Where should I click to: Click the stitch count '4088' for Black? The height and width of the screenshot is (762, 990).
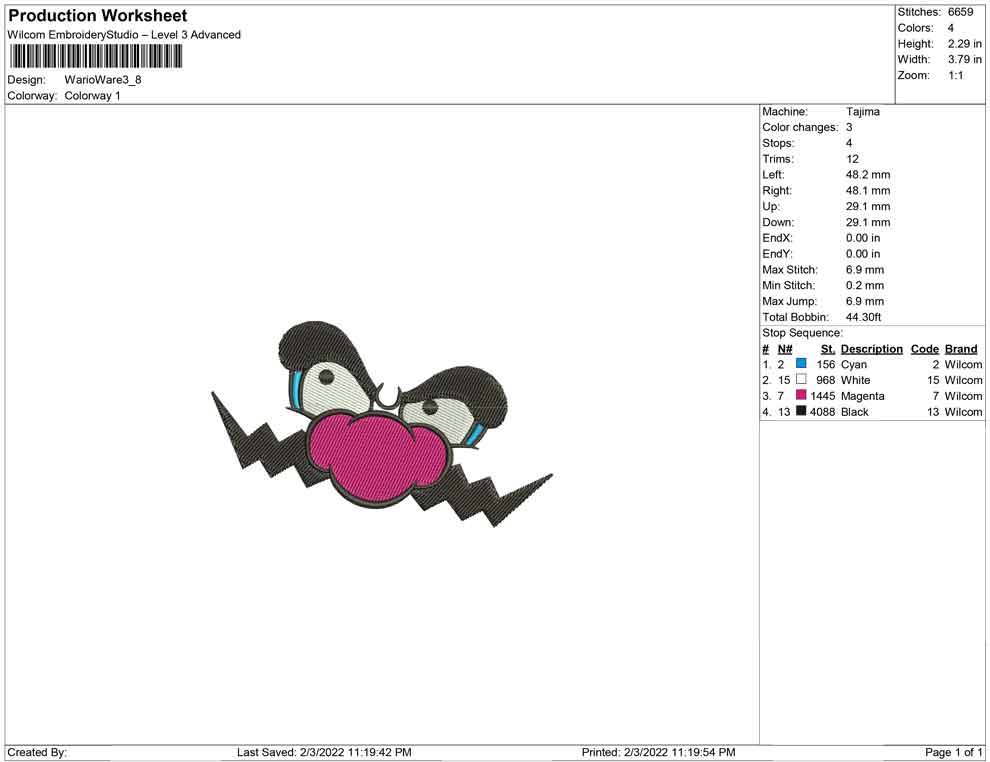[823, 412]
